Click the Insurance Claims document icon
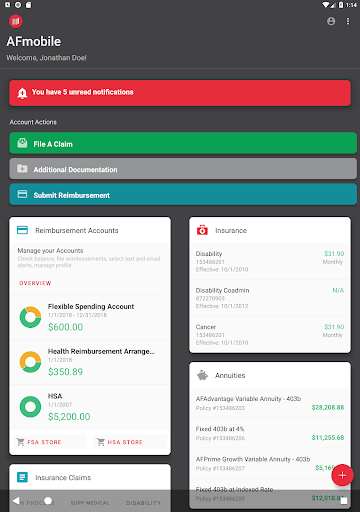 (x=22, y=477)
